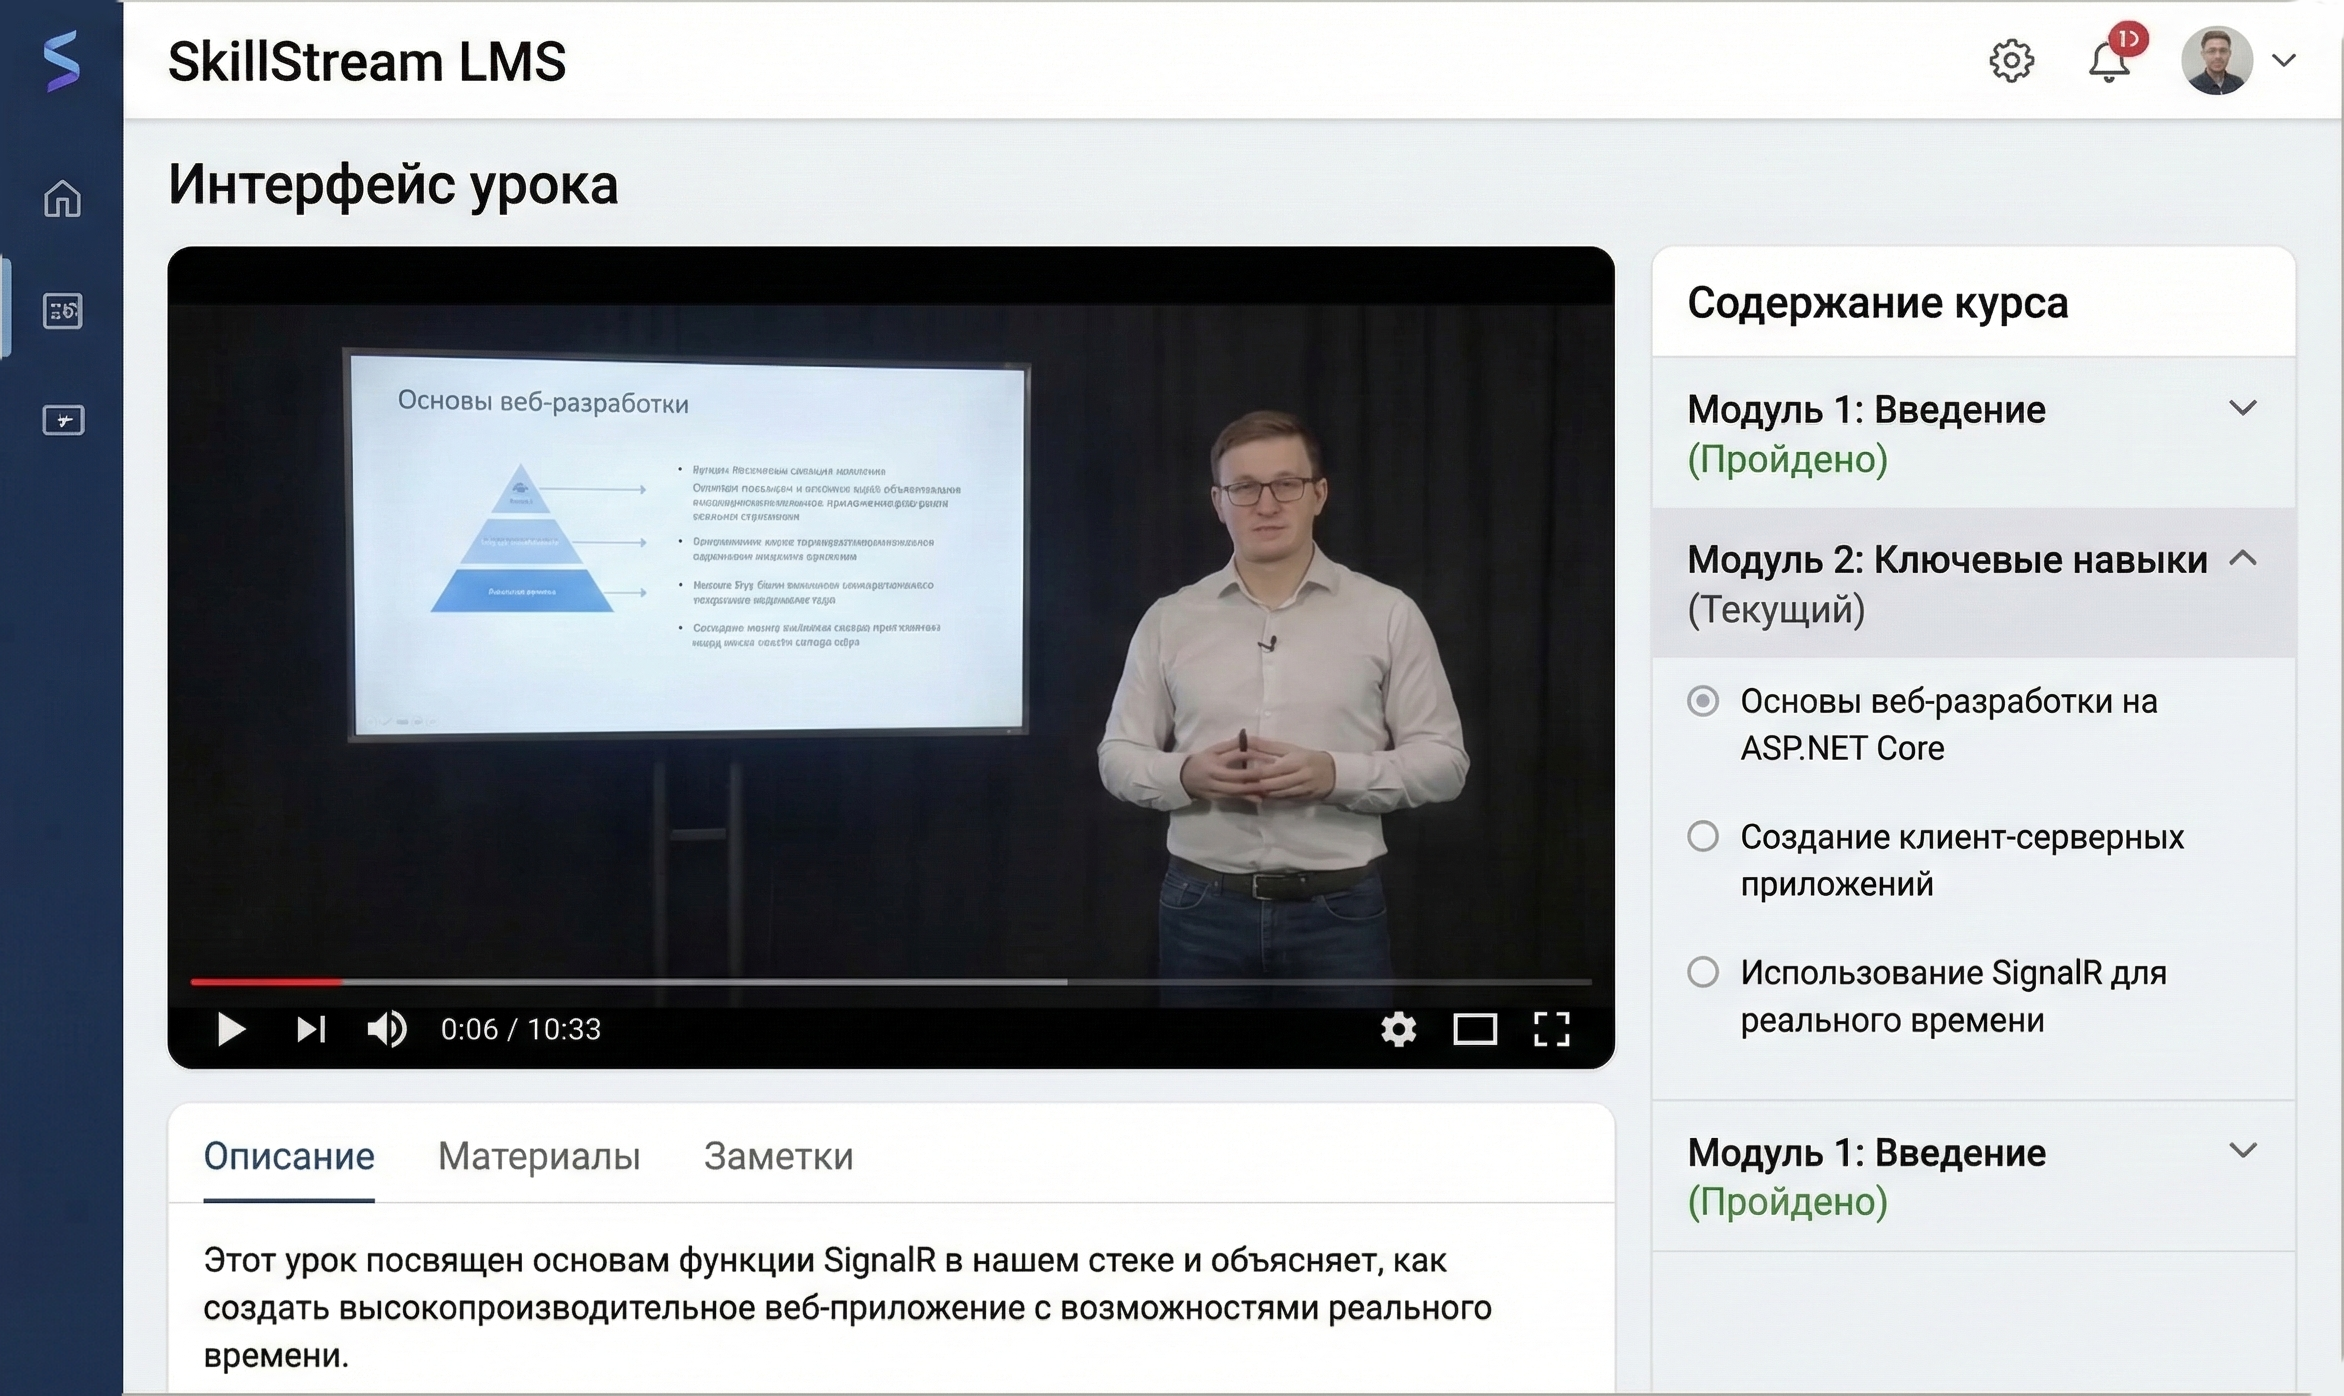The height and width of the screenshot is (1396, 2344).
Task: Open settings gear in top header
Action: click(2011, 61)
